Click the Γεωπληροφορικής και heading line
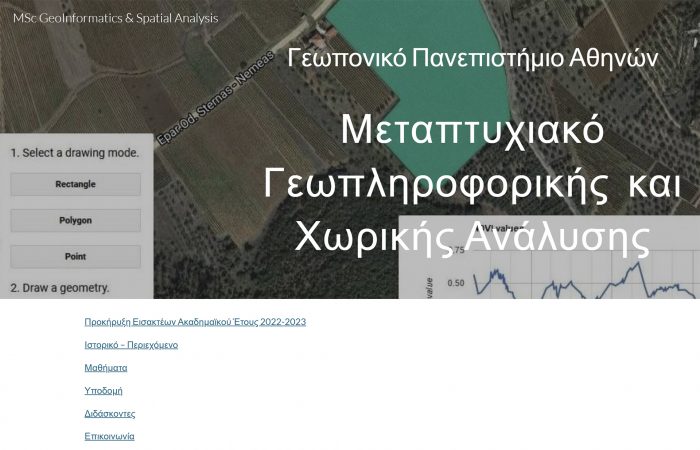Screen dimensions: 700x450 472,183
